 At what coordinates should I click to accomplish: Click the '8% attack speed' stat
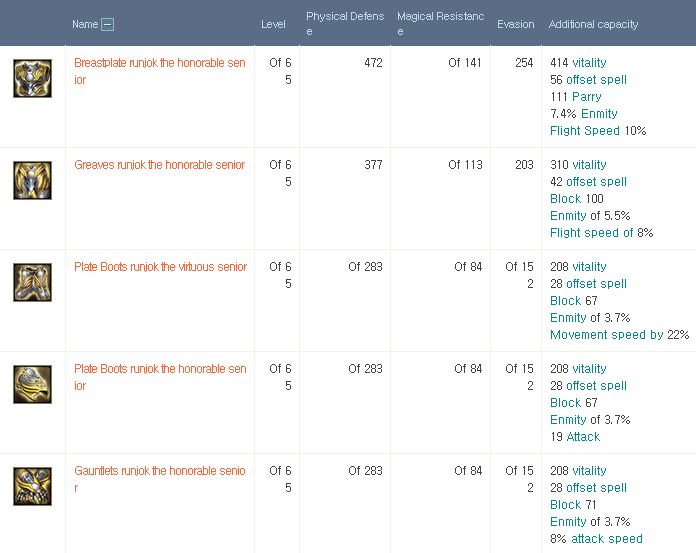596,539
